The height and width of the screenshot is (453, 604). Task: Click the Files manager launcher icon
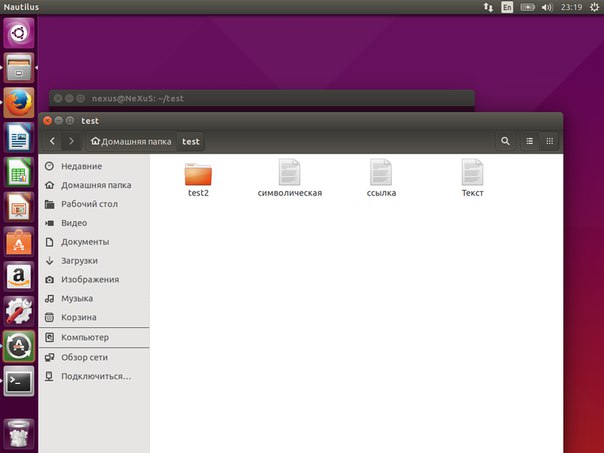point(18,68)
